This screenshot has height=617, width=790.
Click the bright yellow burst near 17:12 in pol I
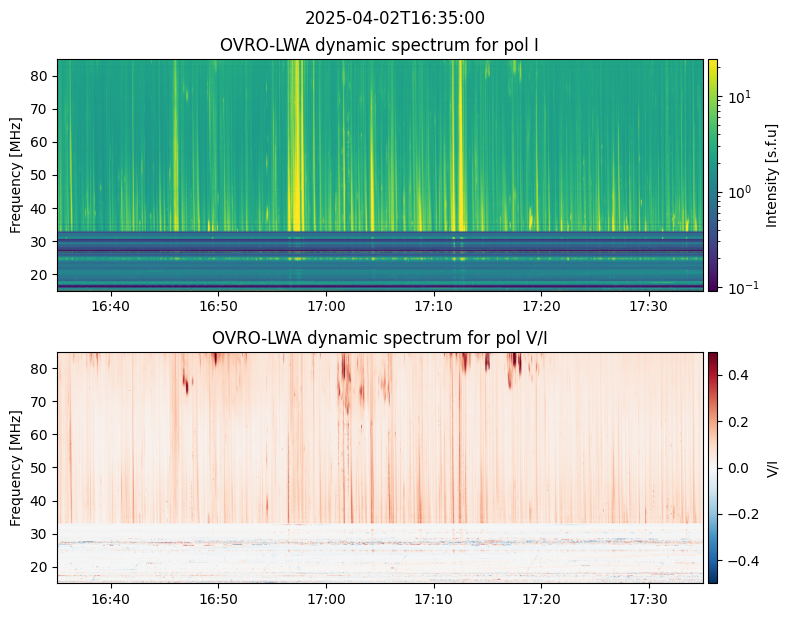459,150
